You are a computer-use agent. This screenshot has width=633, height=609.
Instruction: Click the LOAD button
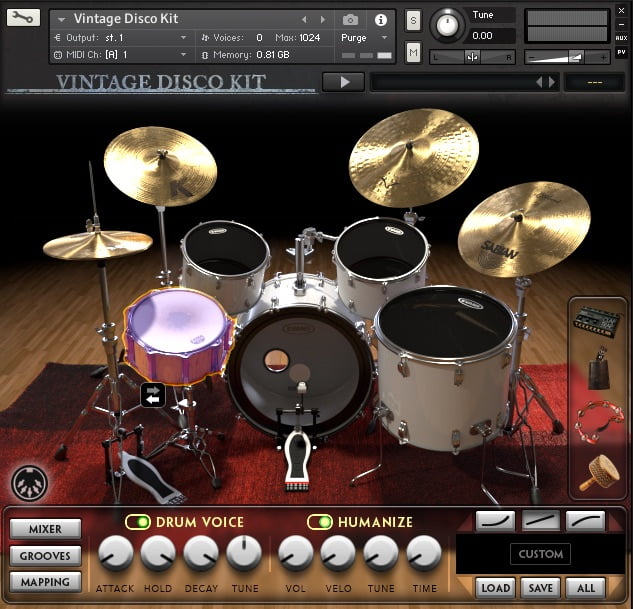[x=495, y=588]
